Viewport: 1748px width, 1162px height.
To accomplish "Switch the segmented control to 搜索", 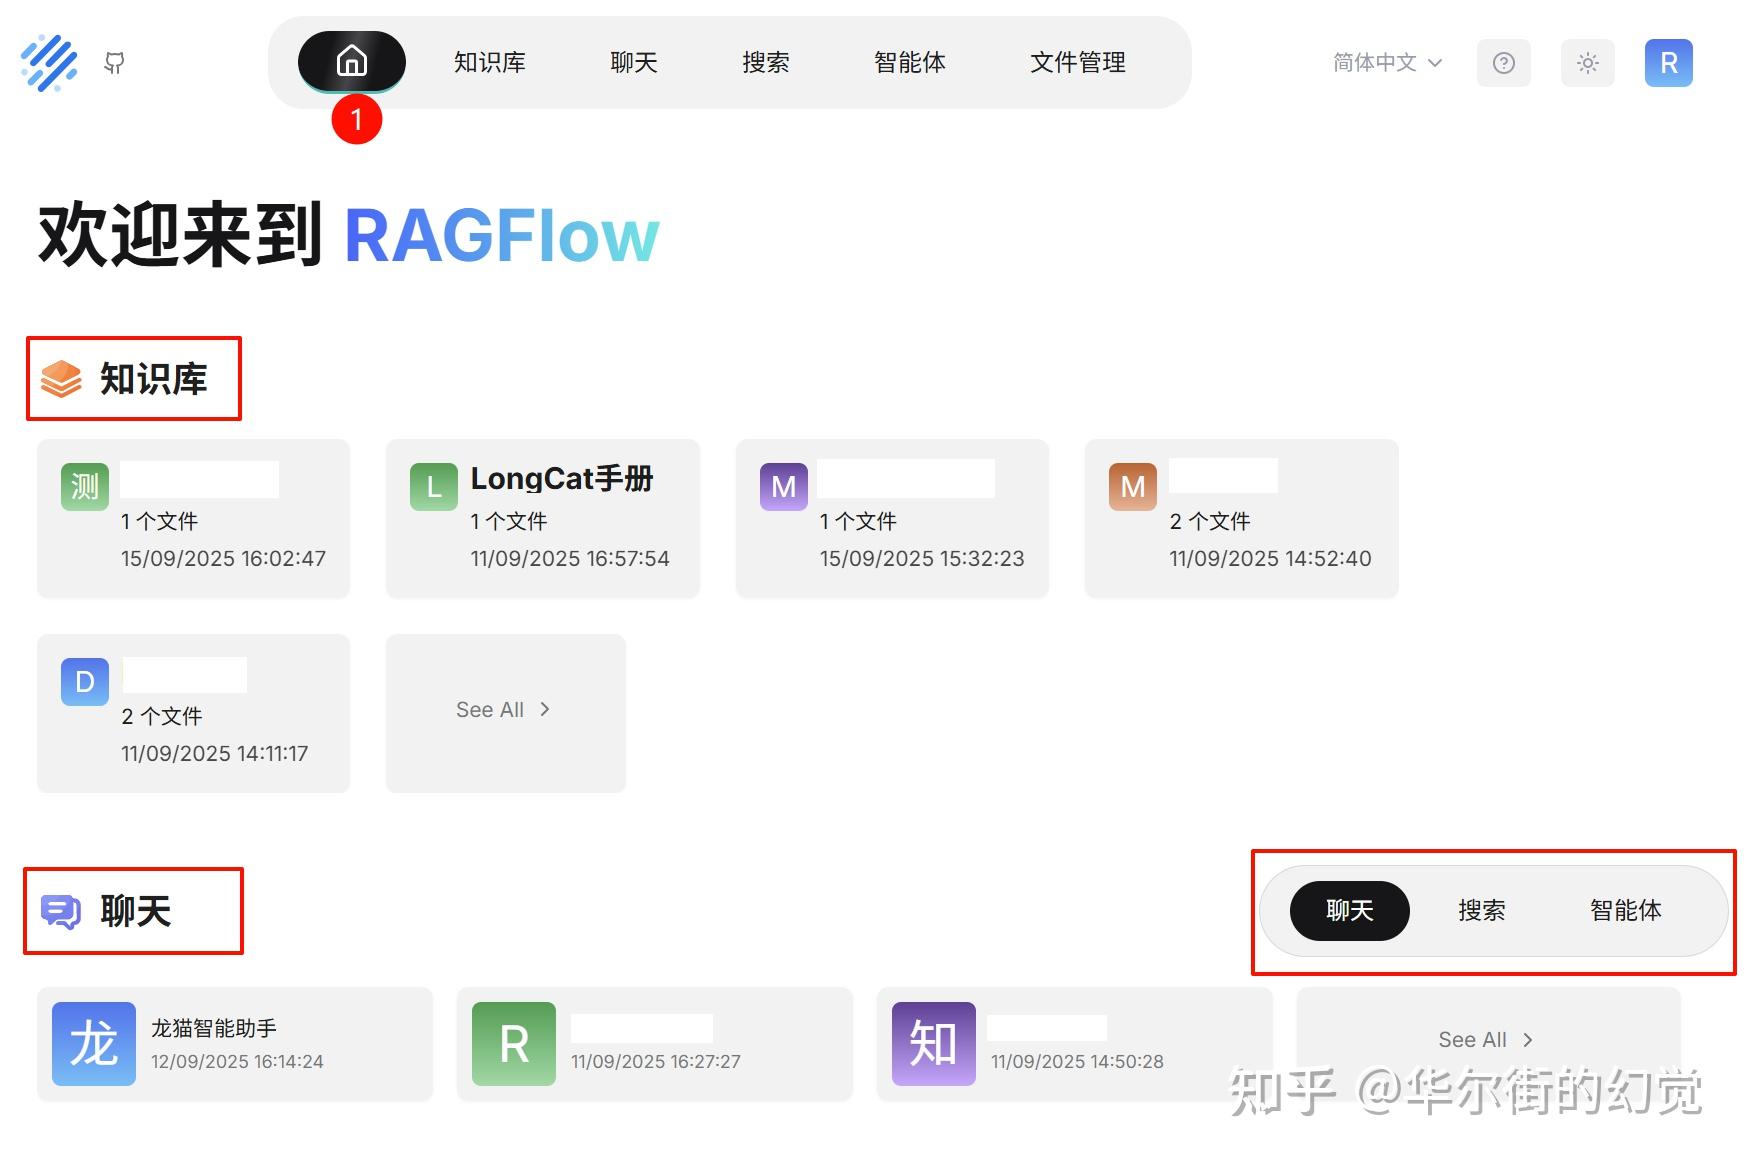I will (1482, 911).
